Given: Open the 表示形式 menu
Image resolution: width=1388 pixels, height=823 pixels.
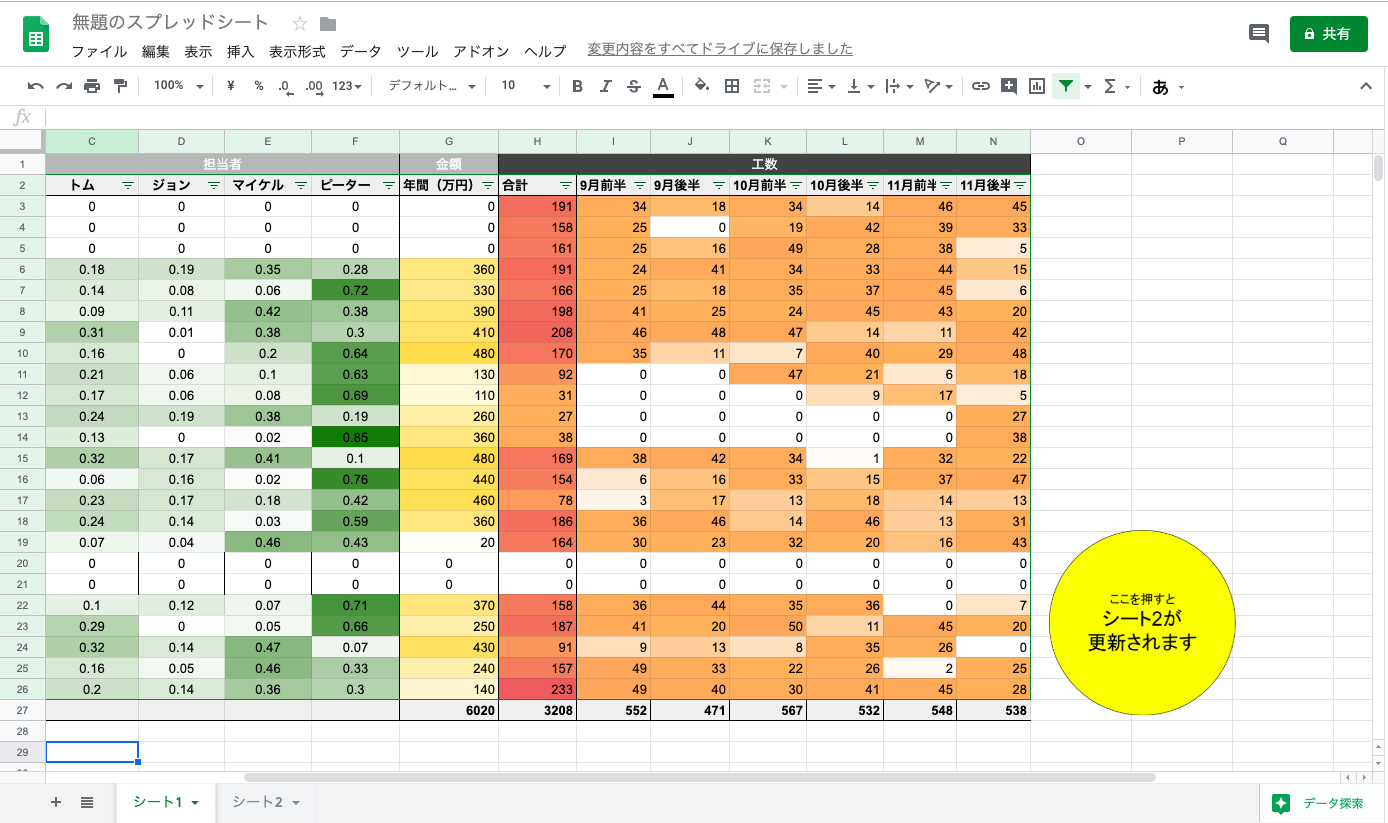Looking at the screenshot, I should coord(297,51).
